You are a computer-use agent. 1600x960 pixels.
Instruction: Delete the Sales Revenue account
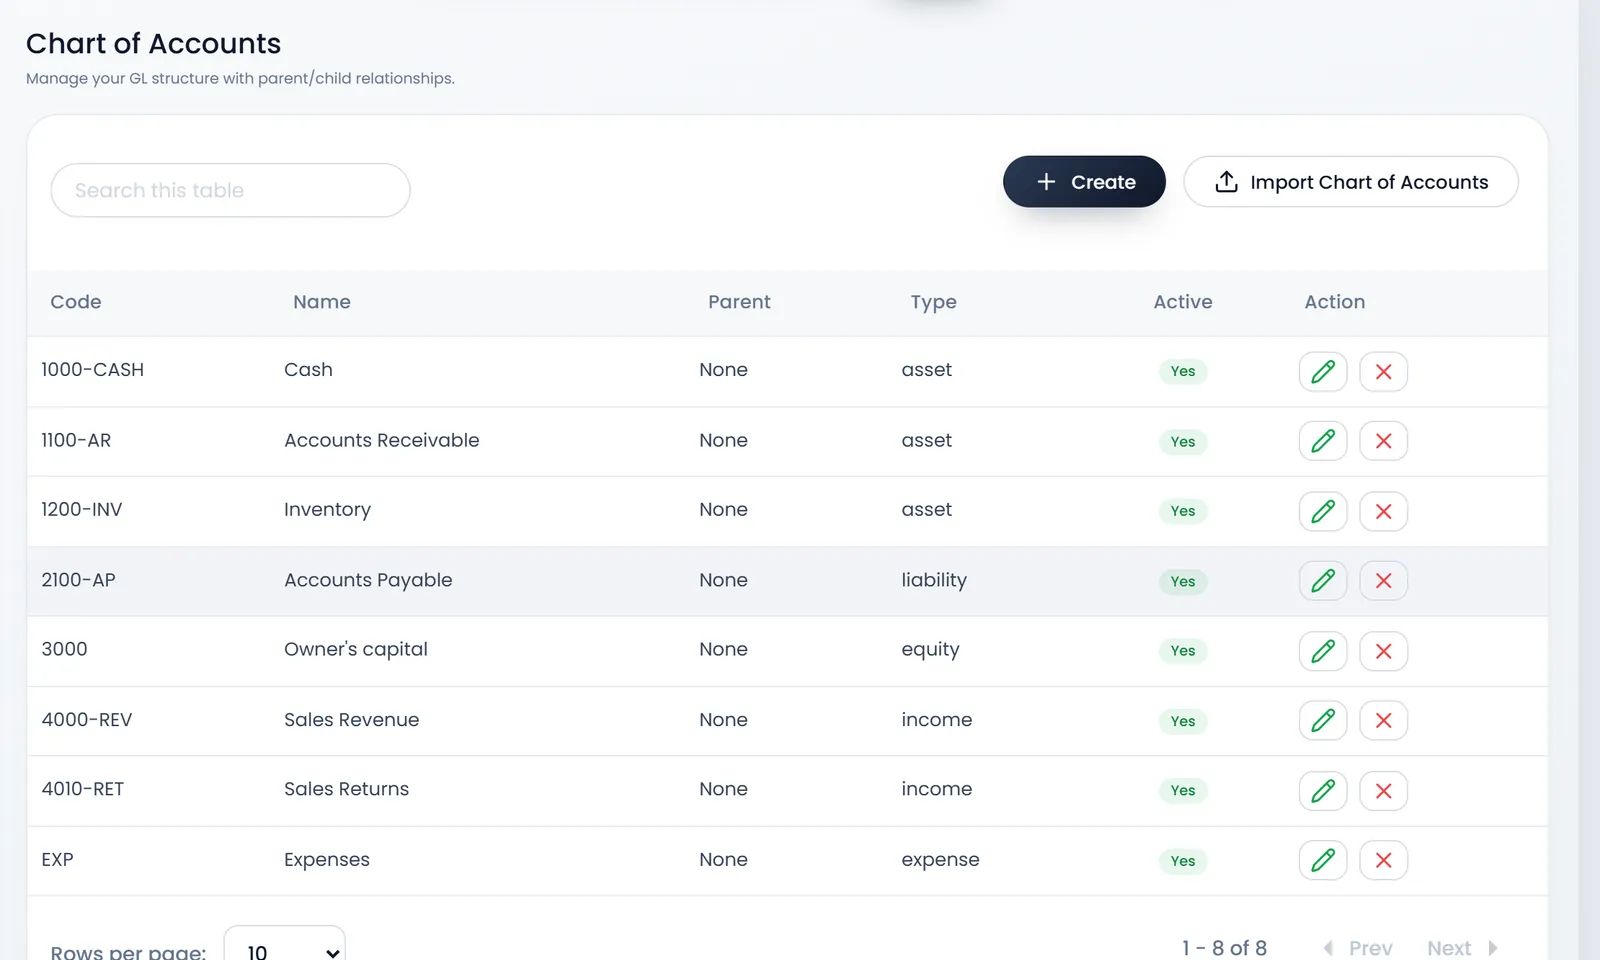[1384, 720]
